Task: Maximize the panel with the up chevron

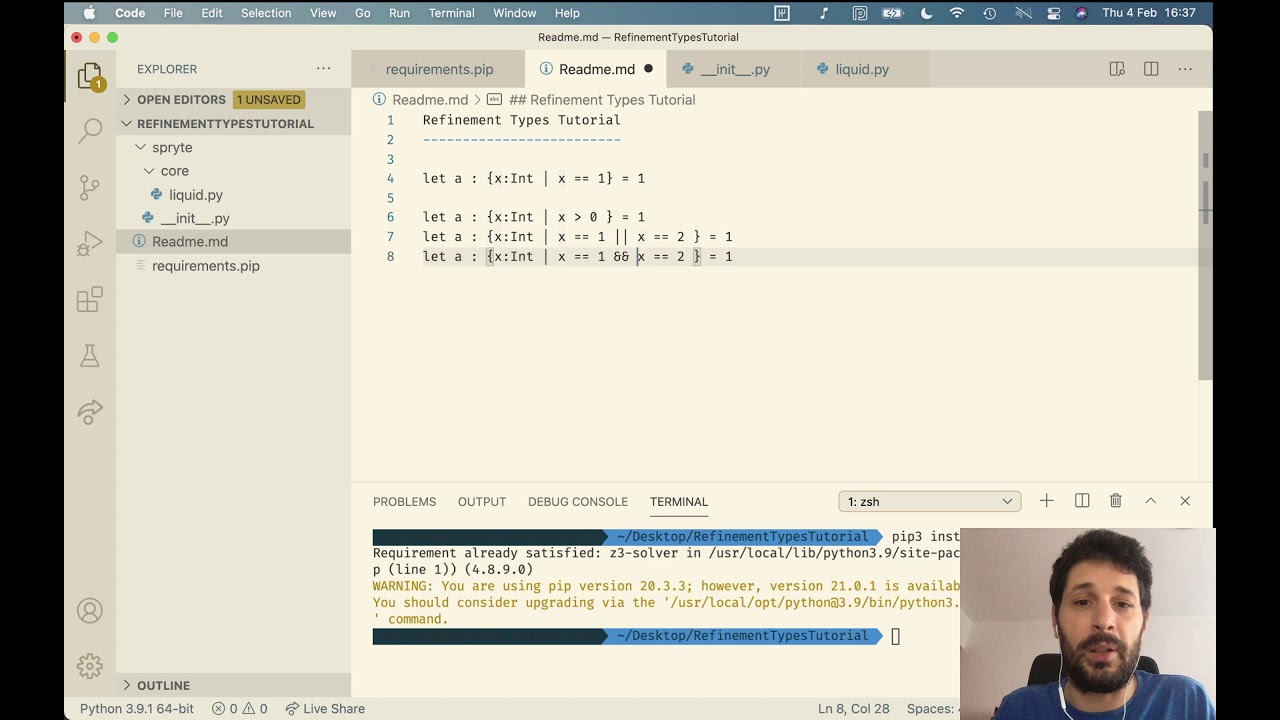Action: pos(1151,501)
